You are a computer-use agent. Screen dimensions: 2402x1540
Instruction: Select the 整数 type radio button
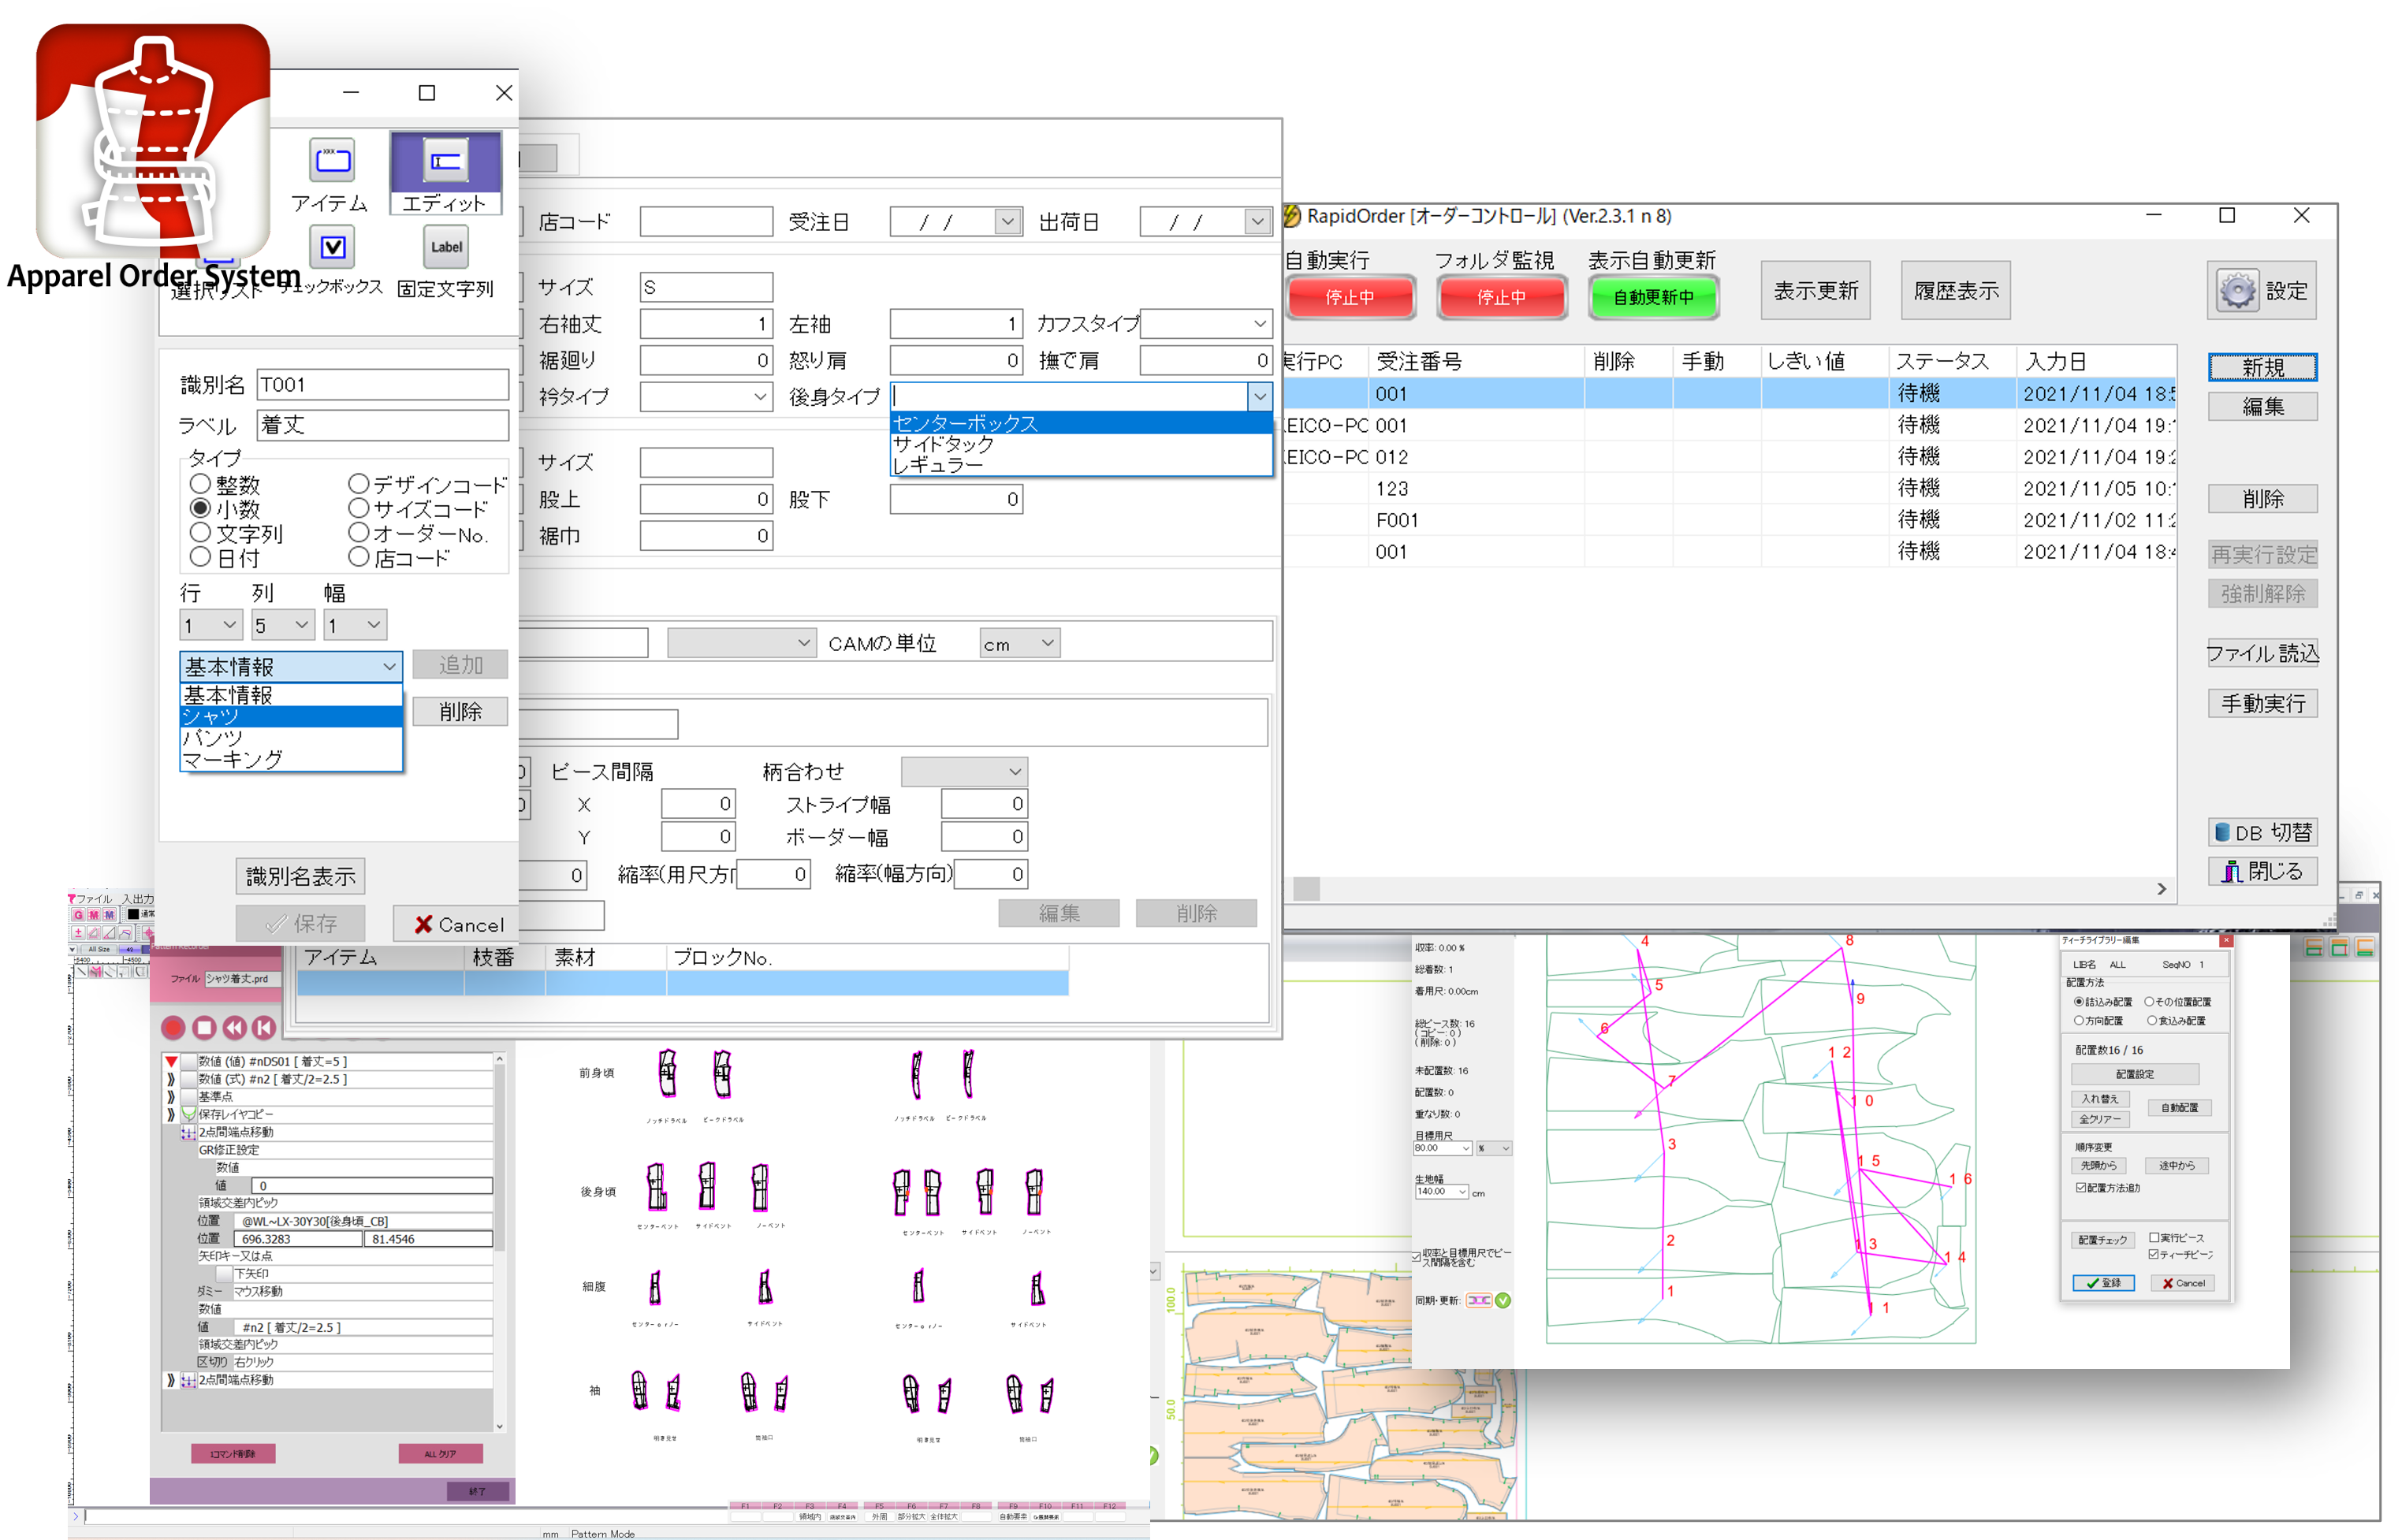click(200, 484)
